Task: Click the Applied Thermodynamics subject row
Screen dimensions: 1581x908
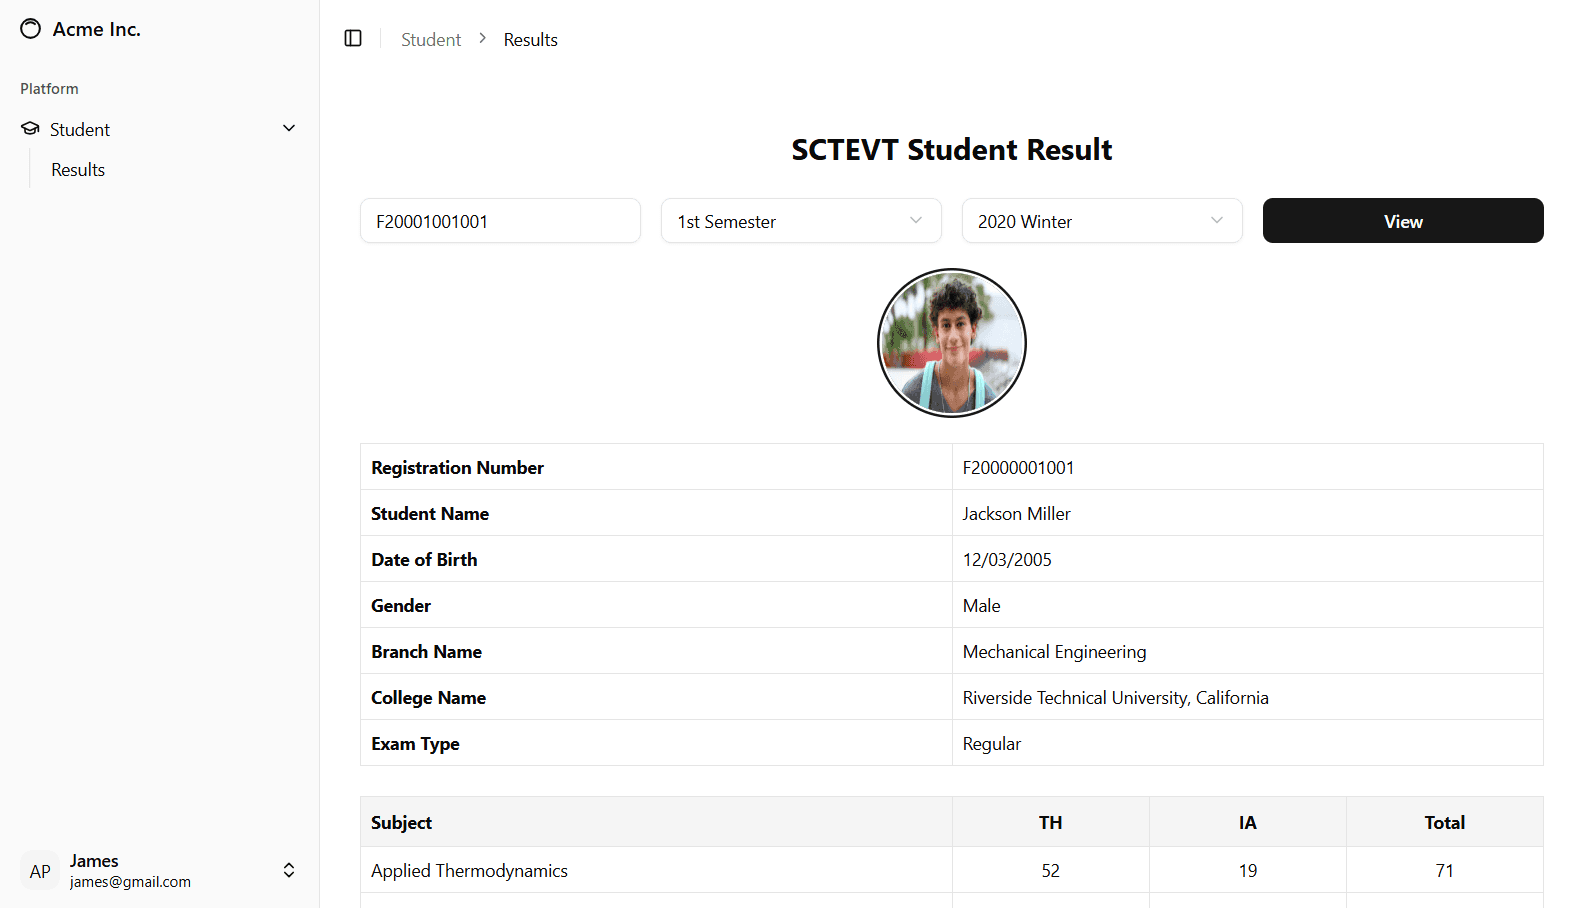Action: tap(469, 871)
